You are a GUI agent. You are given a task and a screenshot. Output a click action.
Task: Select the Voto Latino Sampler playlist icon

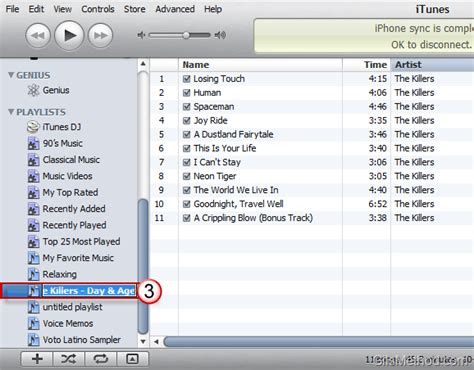pos(33,339)
